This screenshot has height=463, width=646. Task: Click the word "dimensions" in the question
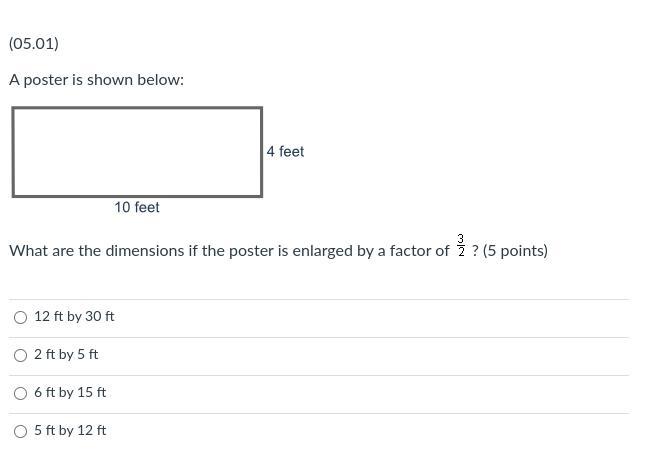(x=139, y=251)
